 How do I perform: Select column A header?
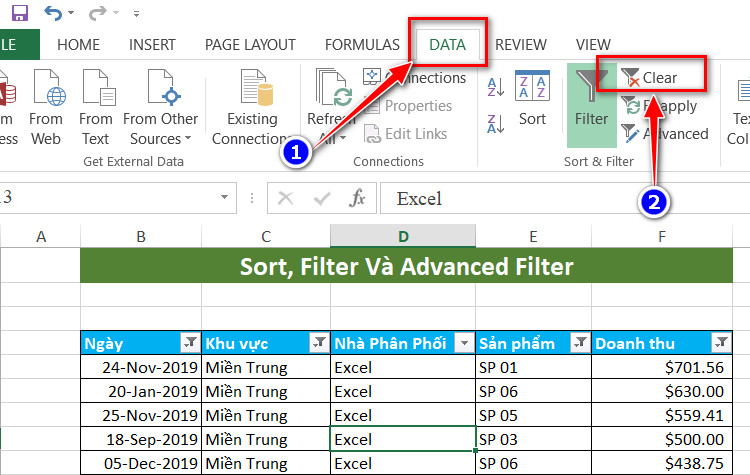click(x=41, y=236)
